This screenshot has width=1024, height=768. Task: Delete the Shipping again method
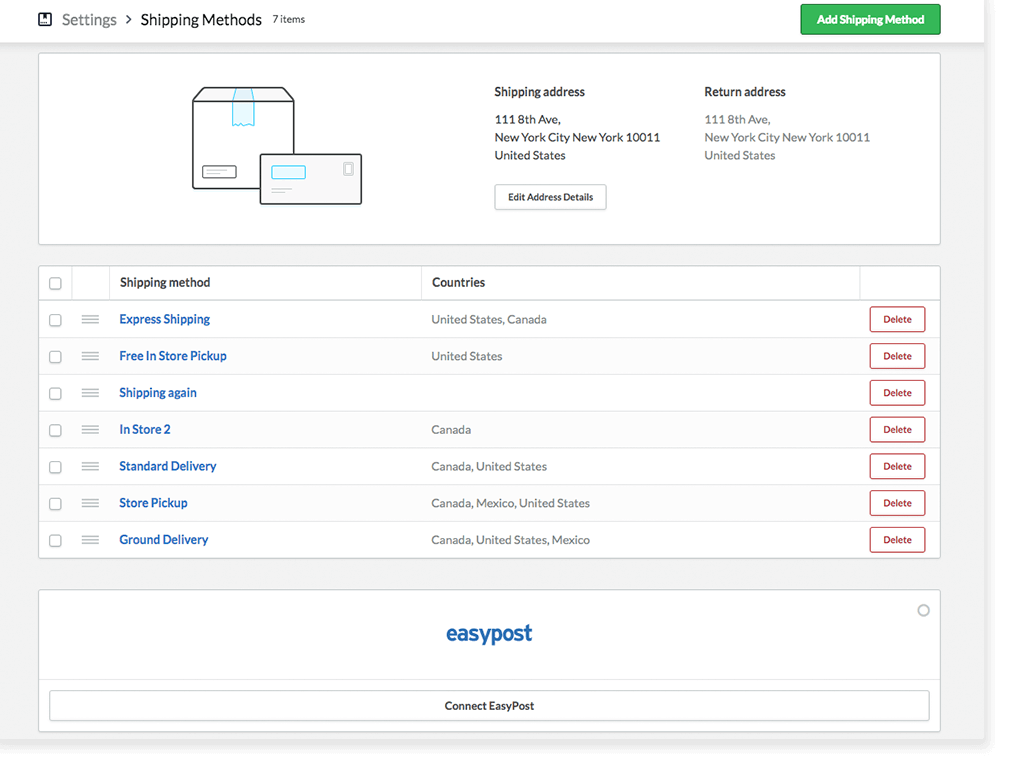click(897, 392)
